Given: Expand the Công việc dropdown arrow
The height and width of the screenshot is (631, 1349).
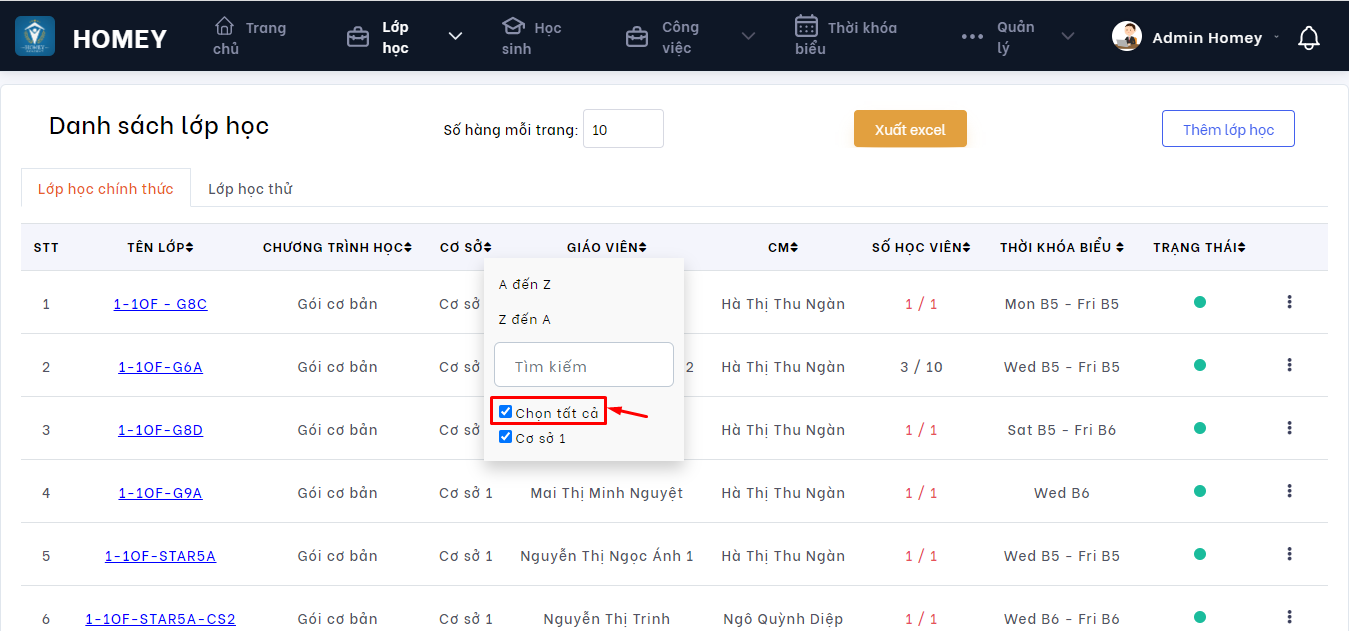Looking at the screenshot, I should point(748,37).
